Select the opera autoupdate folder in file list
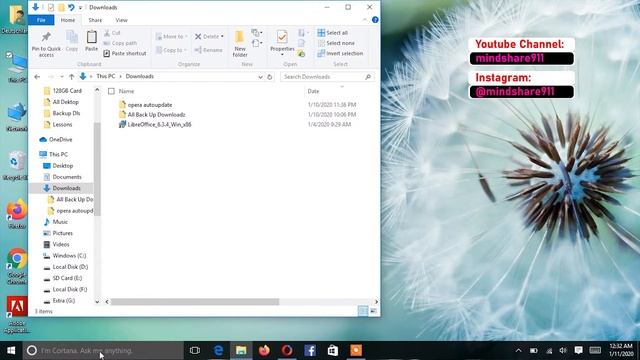Screen dimensions: 640x360 click(150, 105)
